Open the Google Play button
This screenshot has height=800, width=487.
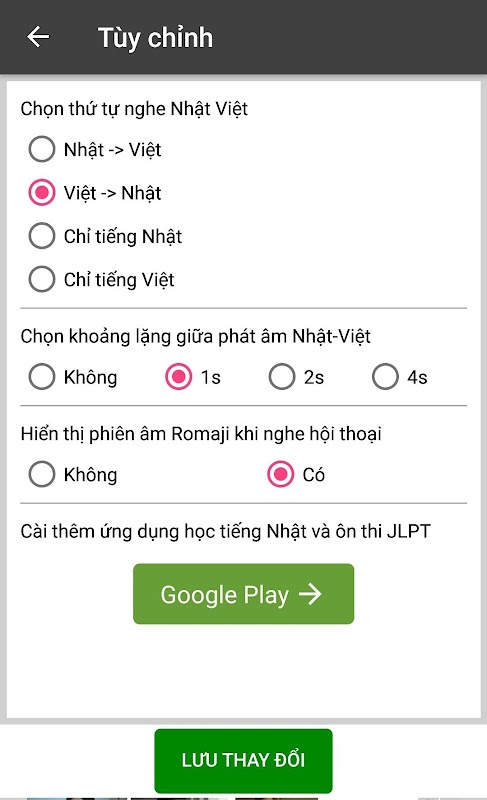click(x=243, y=593)
